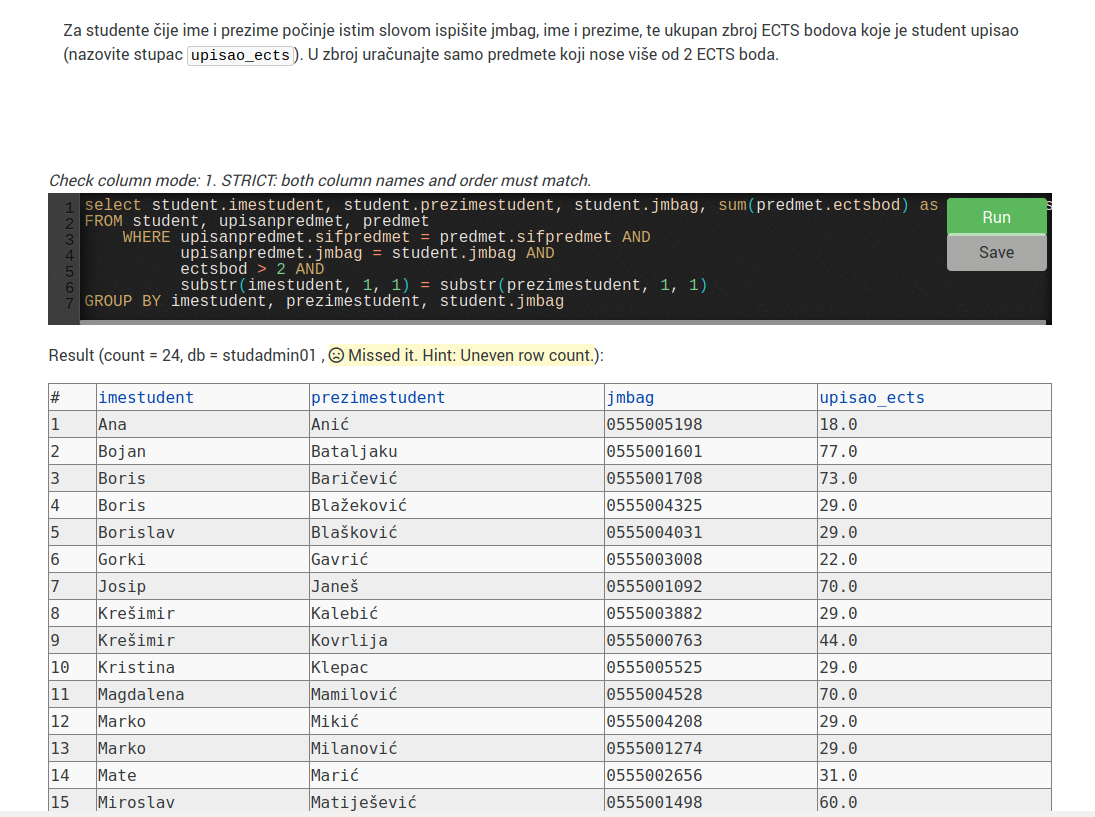Click the cell 'Borislav'
This screenshot has height=817, width=1095.
point(203,533)
